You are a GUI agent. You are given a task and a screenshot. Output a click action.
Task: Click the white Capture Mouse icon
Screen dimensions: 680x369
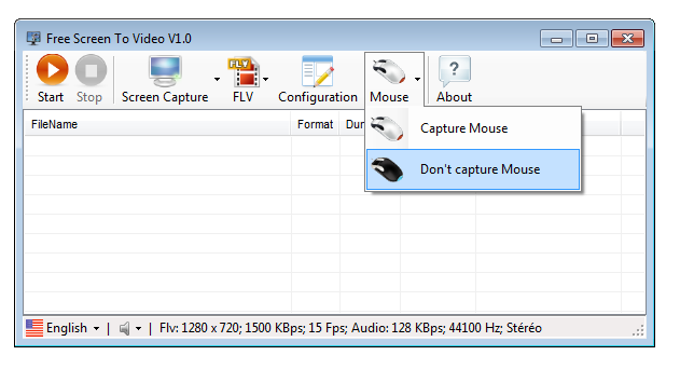(387, 128)
